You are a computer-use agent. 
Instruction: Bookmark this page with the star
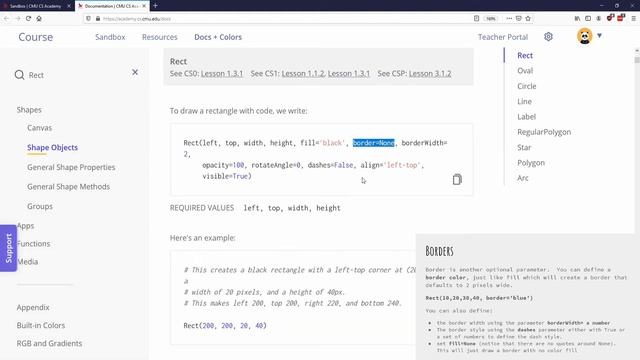528,18
